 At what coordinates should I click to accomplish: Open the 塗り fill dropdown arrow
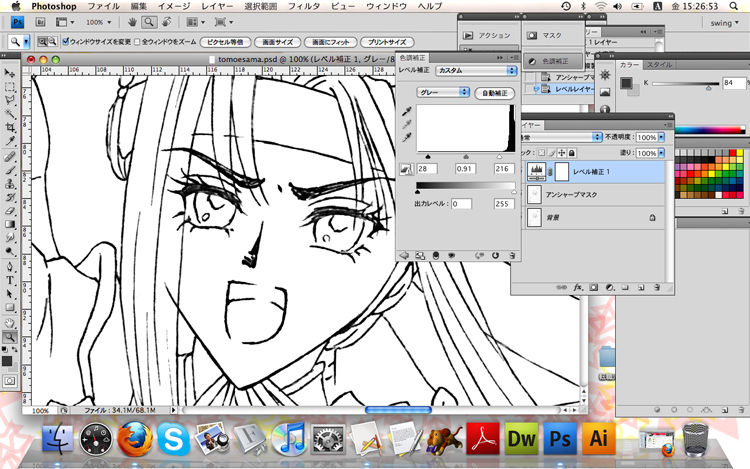click(662, 153)
